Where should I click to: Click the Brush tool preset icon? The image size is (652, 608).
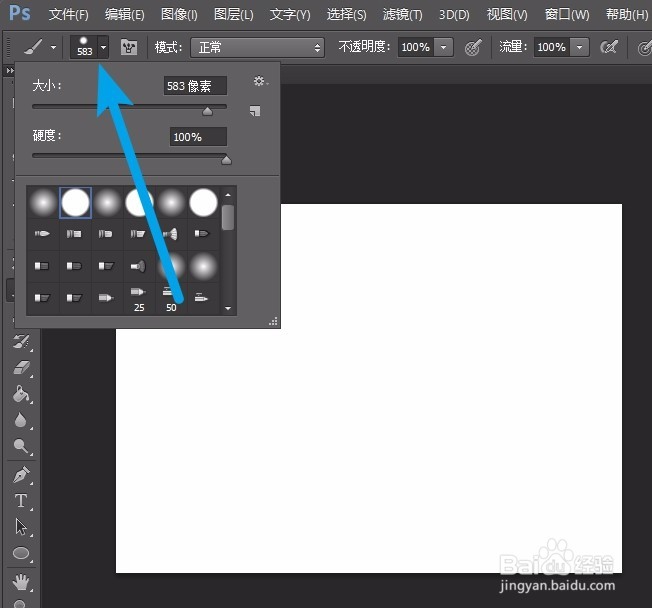[33, 47]
